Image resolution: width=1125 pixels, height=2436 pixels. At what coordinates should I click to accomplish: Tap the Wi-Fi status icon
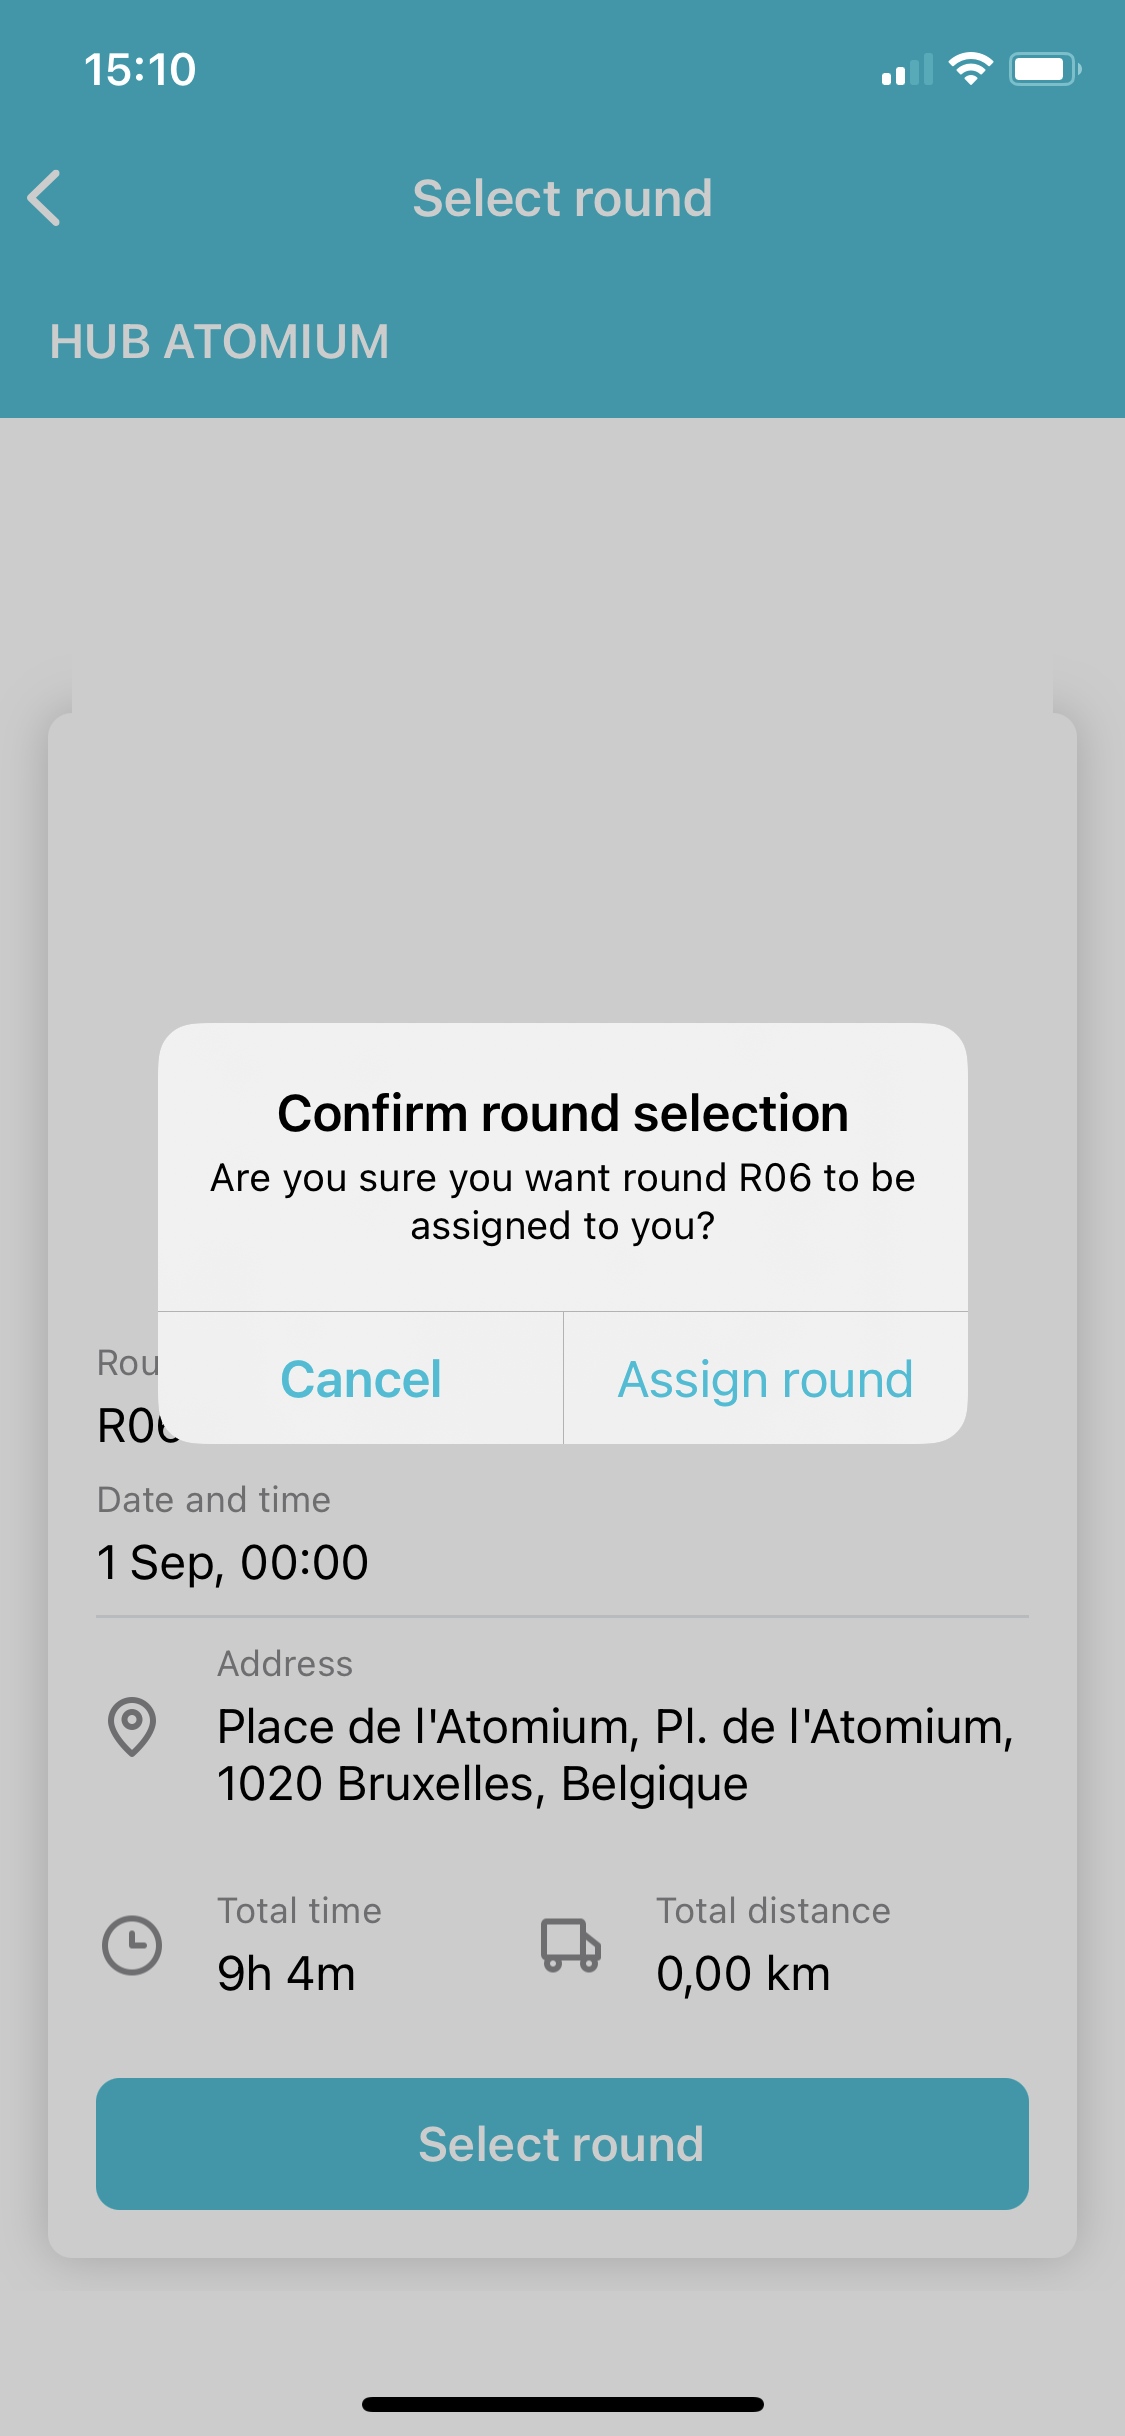coord(970,69)
